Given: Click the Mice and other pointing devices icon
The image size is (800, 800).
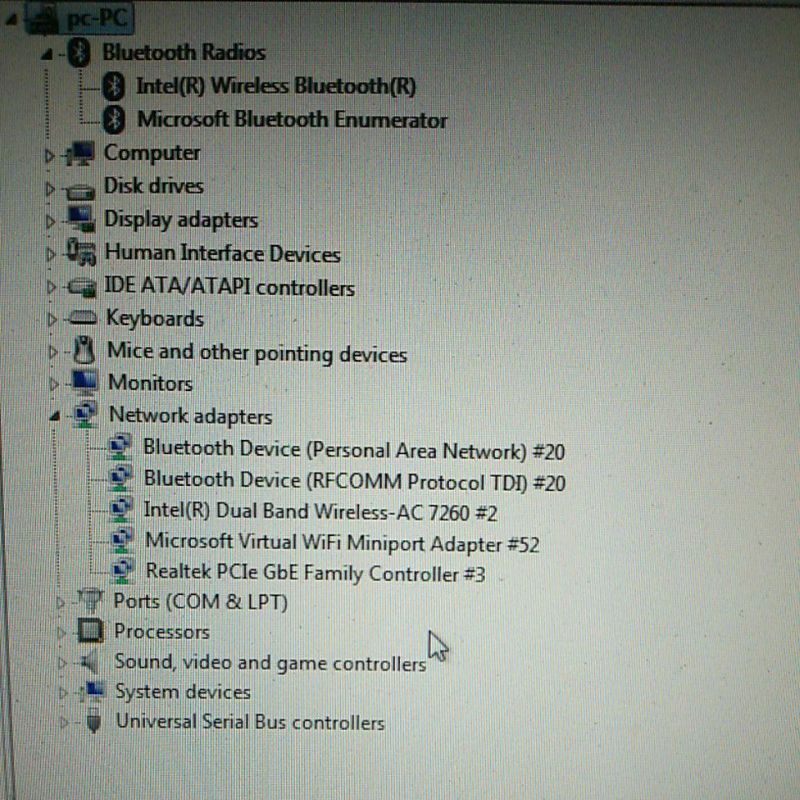Looking at the screenshot, I should (x=85, y=349).
